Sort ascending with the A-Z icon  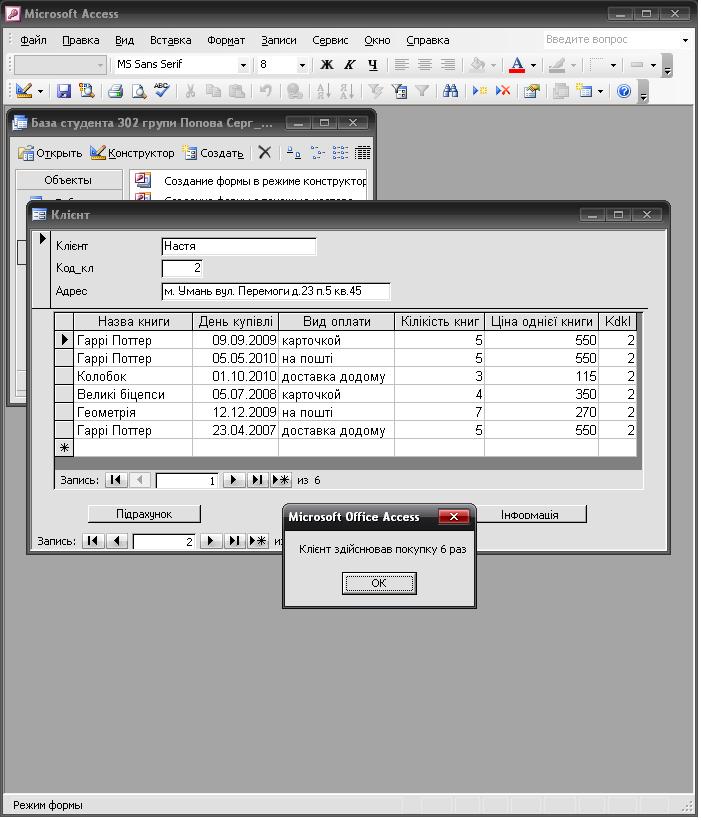coord(324,92)
